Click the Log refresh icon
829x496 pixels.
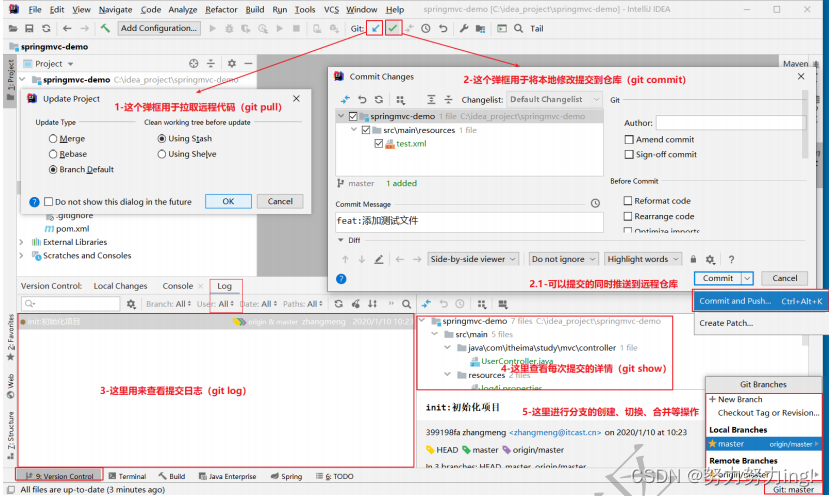339,304
